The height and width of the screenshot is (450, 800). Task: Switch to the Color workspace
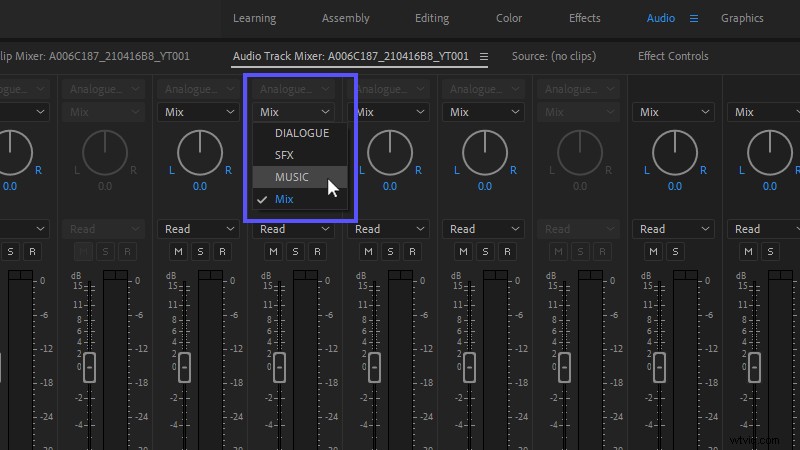pos(509,18)
